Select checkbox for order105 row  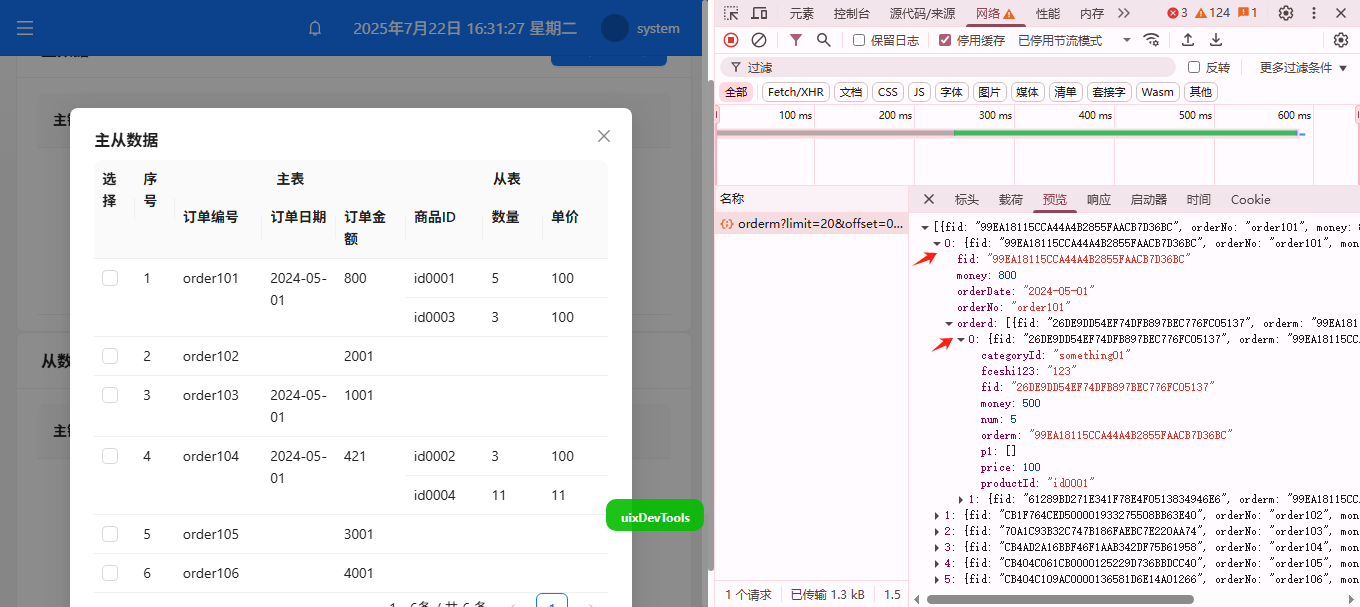pos(110,534)
